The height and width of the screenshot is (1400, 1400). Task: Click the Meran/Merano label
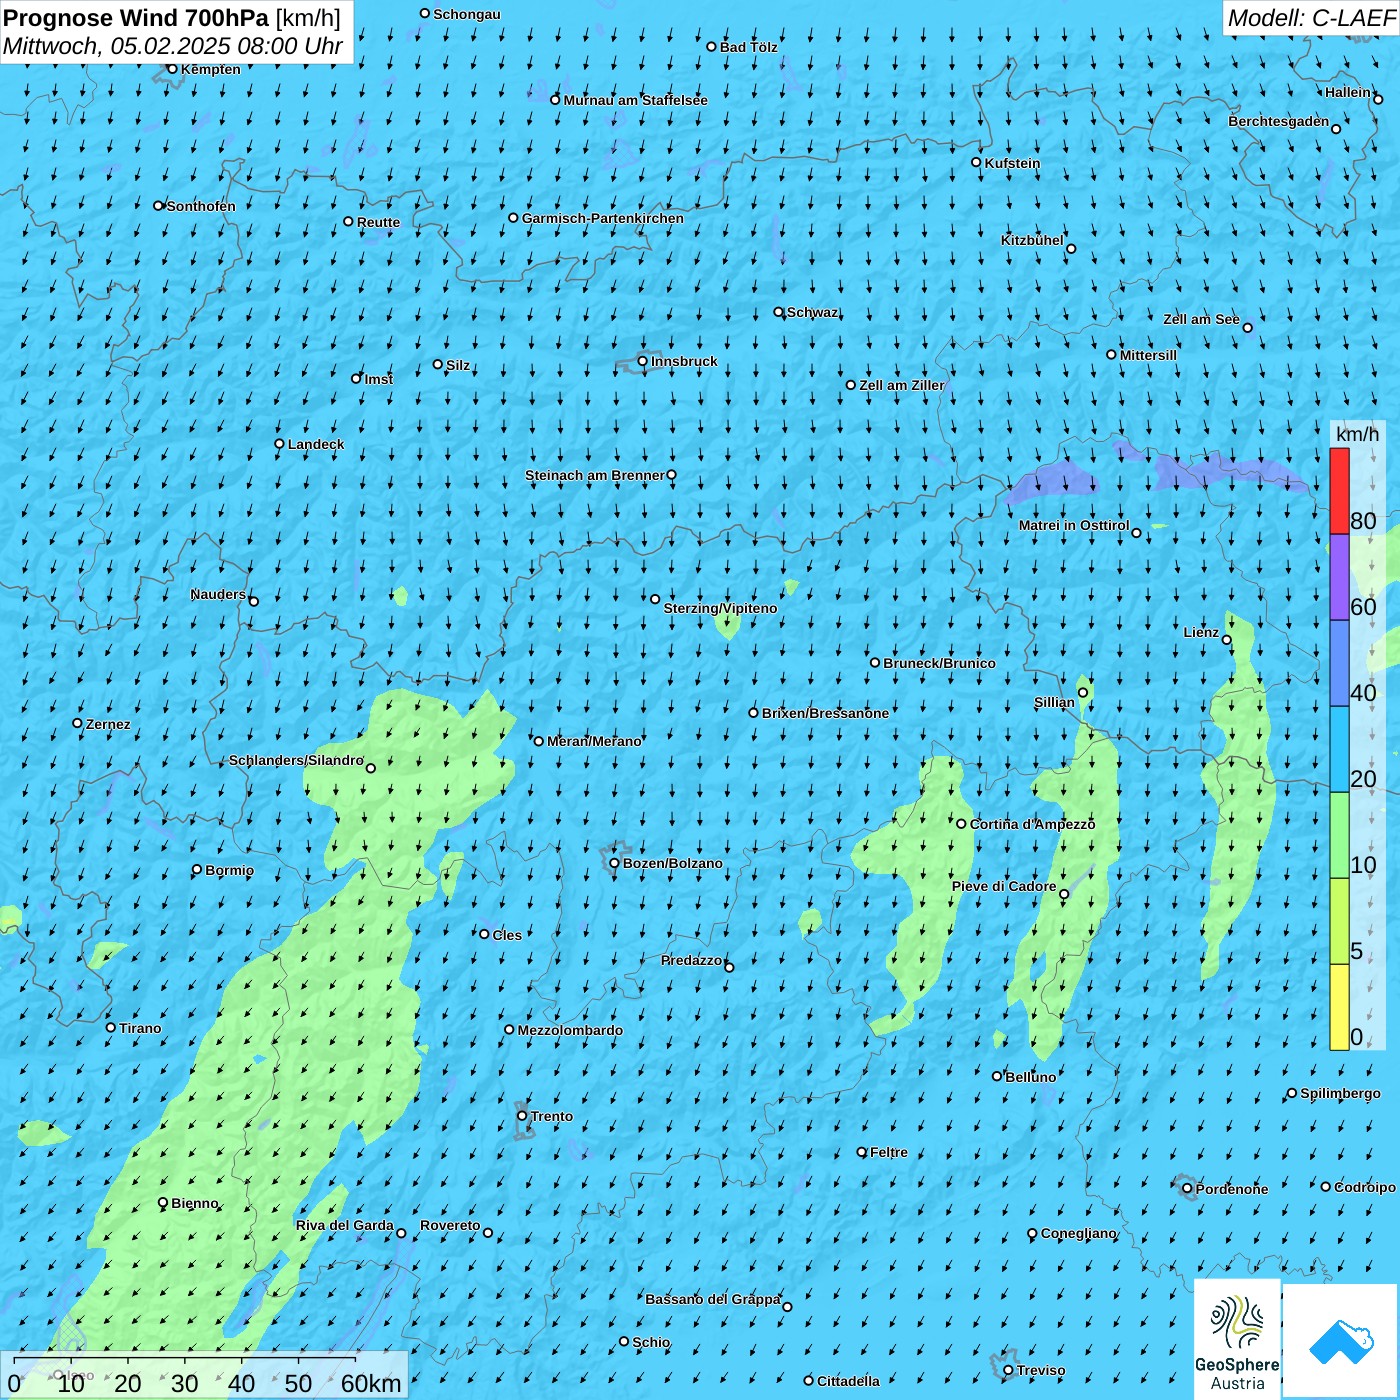[x=595, y=741]
